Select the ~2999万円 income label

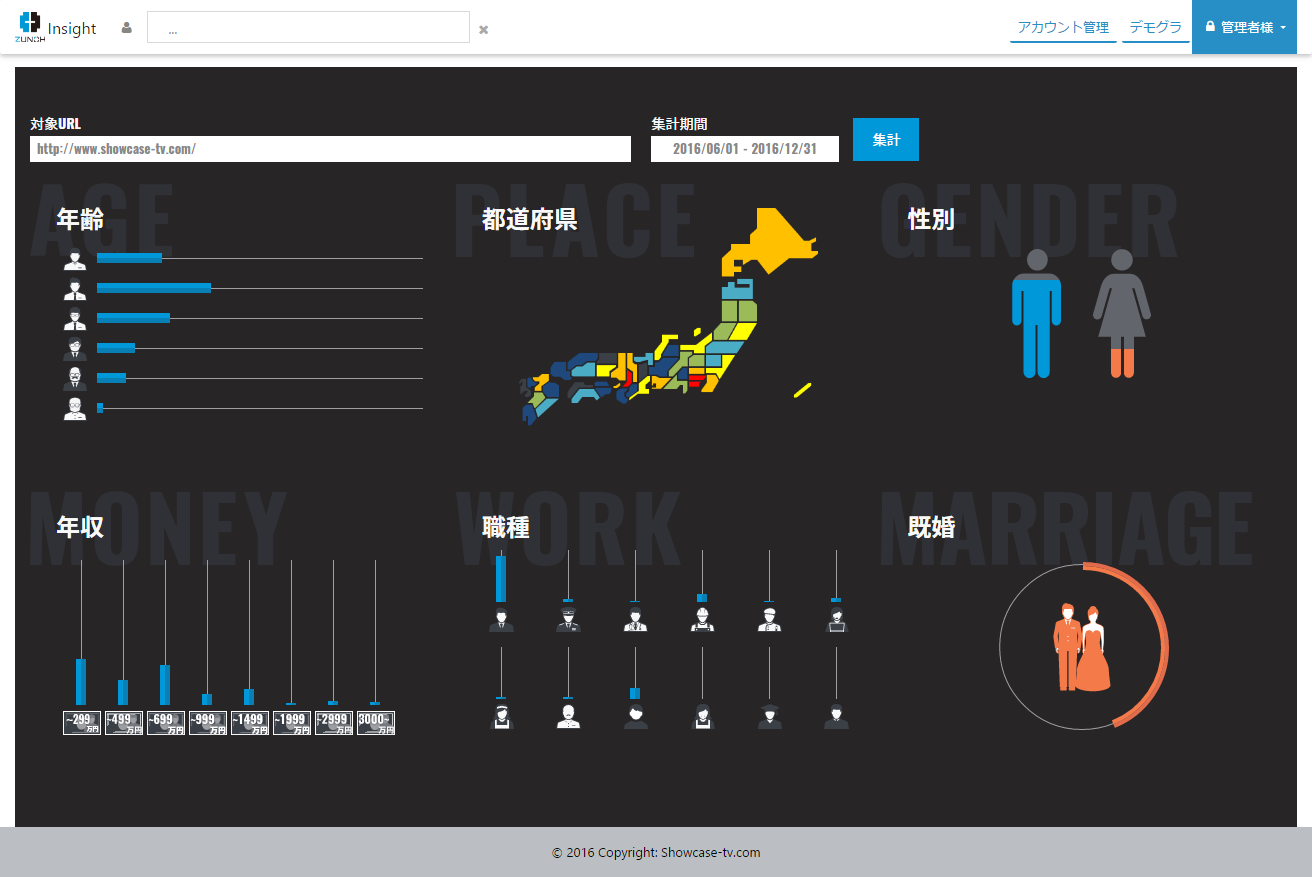pos(334,723)
